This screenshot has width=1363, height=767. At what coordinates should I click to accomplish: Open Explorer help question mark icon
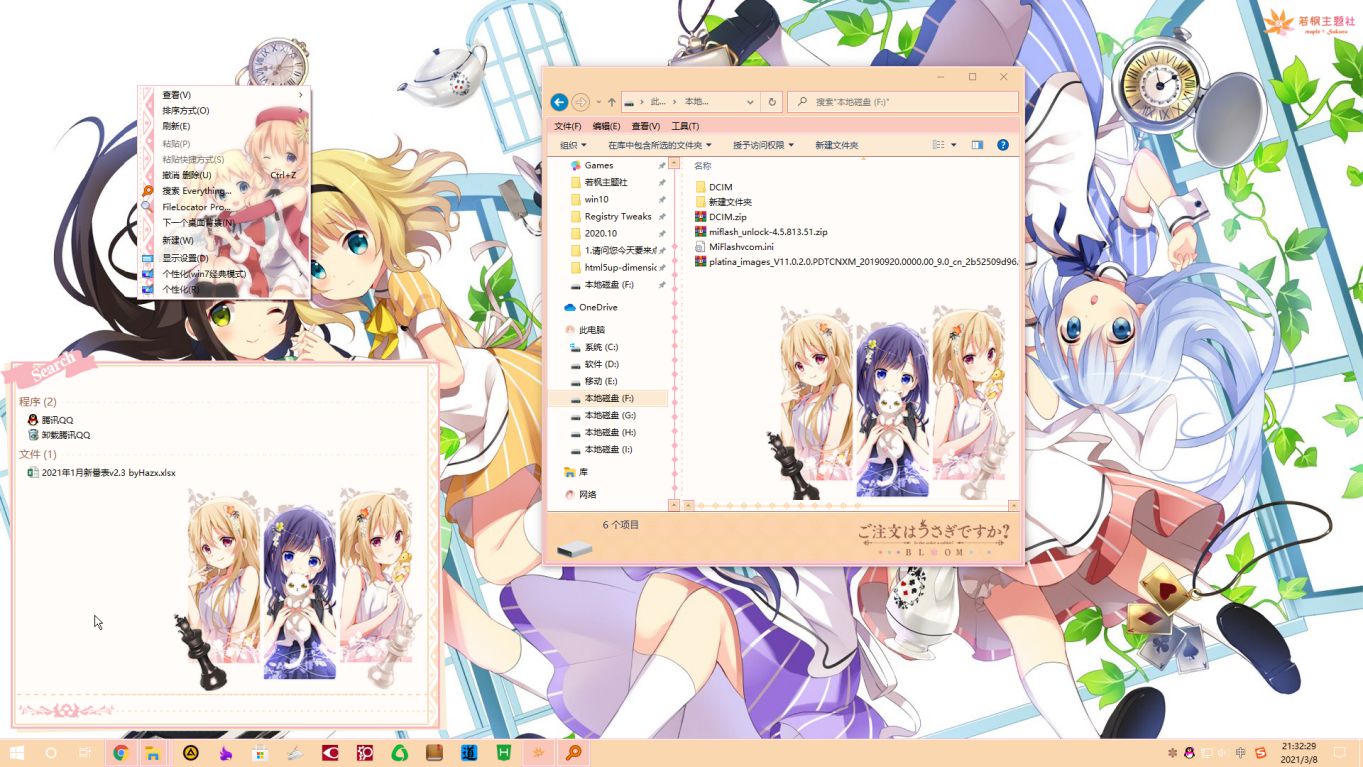coord(1003,145)
